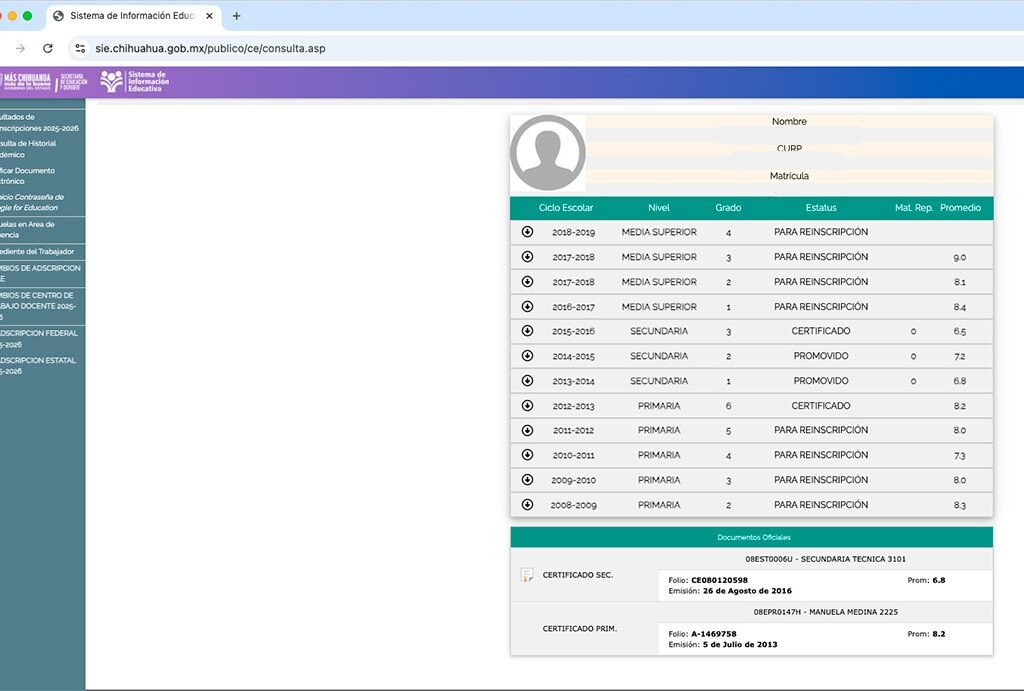The height and width of the screenshot is (691, 1024).
Task: Open Expediente del Trabajador sidebar link
Action: click(x=40, y=251)
